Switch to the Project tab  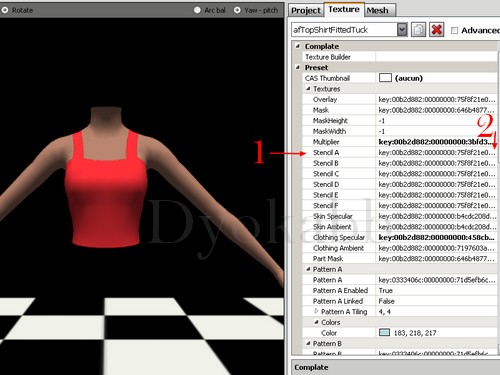coord(306,10)
